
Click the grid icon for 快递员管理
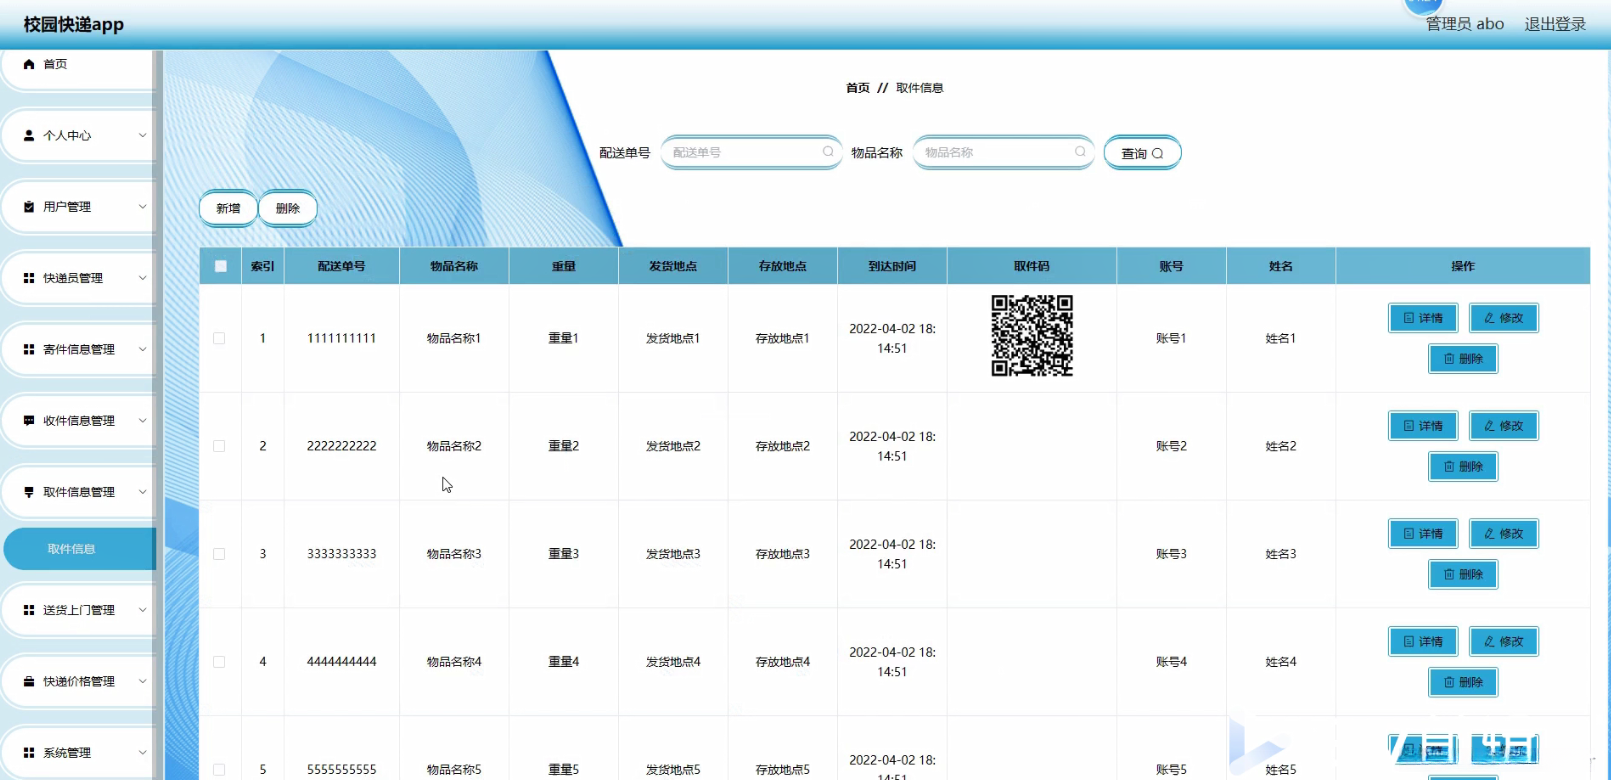click(x=29, y=278)
